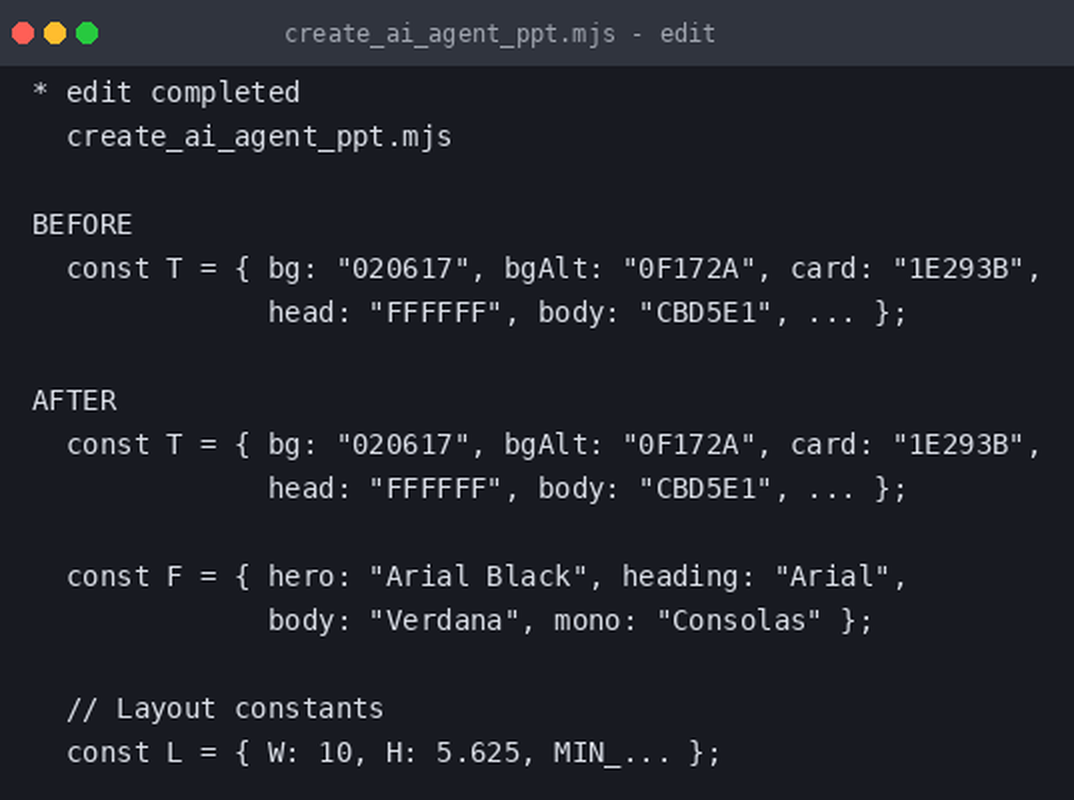Click the // Layout constants comment
The height and width of the screenshot is (800, 1074).
pyautogui.click(x=225, y=708)
